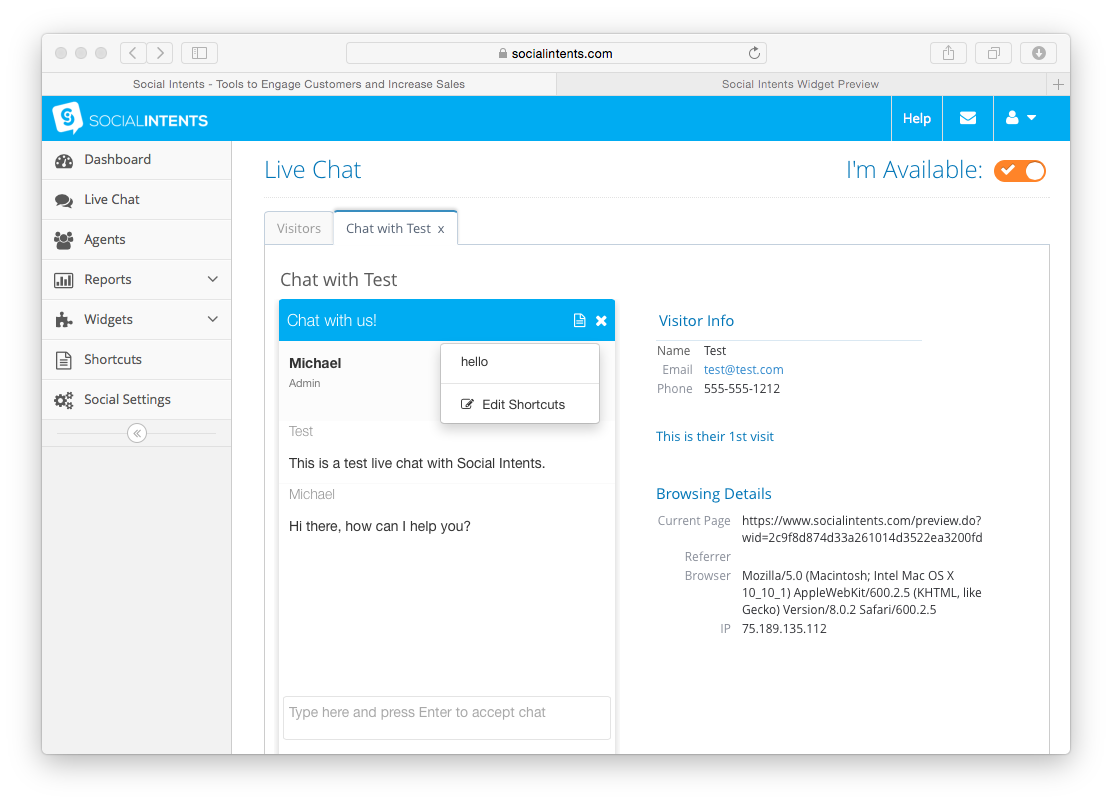Click the Live Chat bubbles icon
This screenshot has width=1112, height=804.
64,201
